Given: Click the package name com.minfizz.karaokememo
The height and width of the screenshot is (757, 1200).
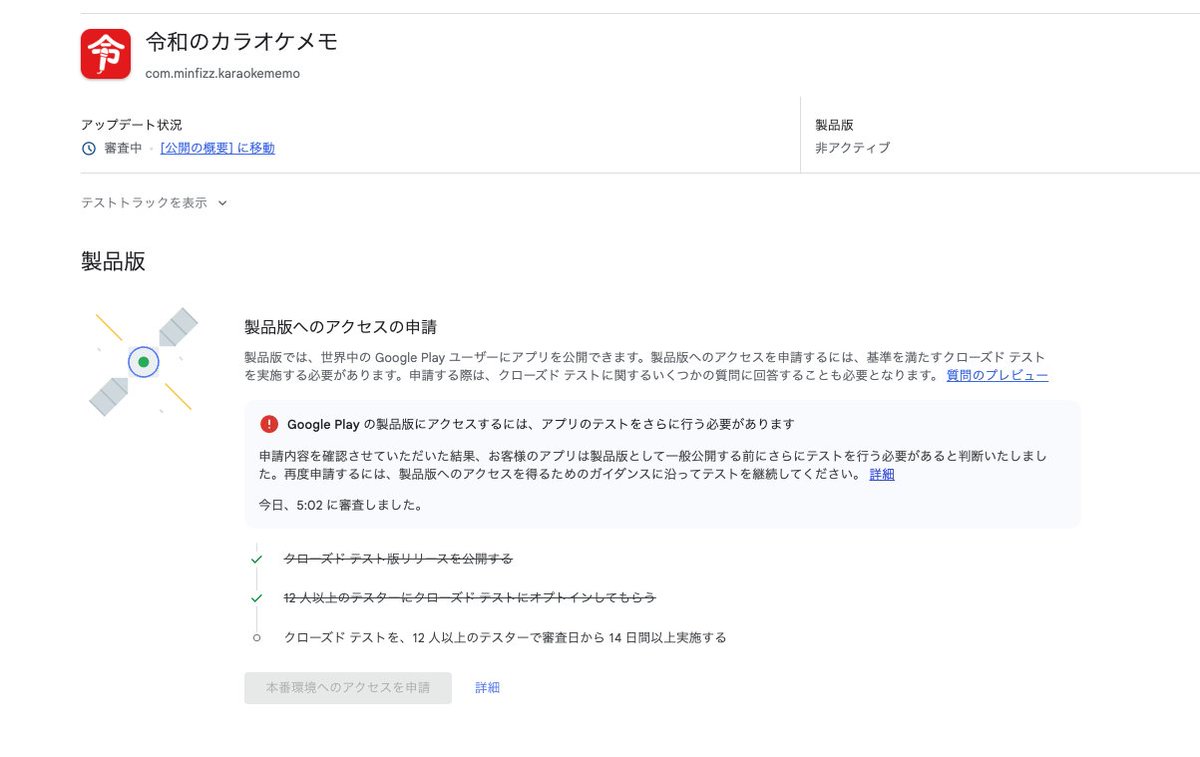Looking at the screenshot, I should pyautogui.click(x=223, y=74).
